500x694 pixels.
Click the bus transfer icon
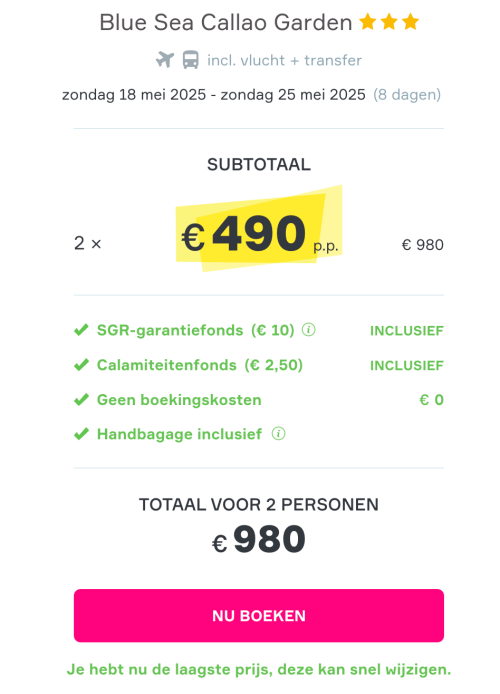coord(191,59)
